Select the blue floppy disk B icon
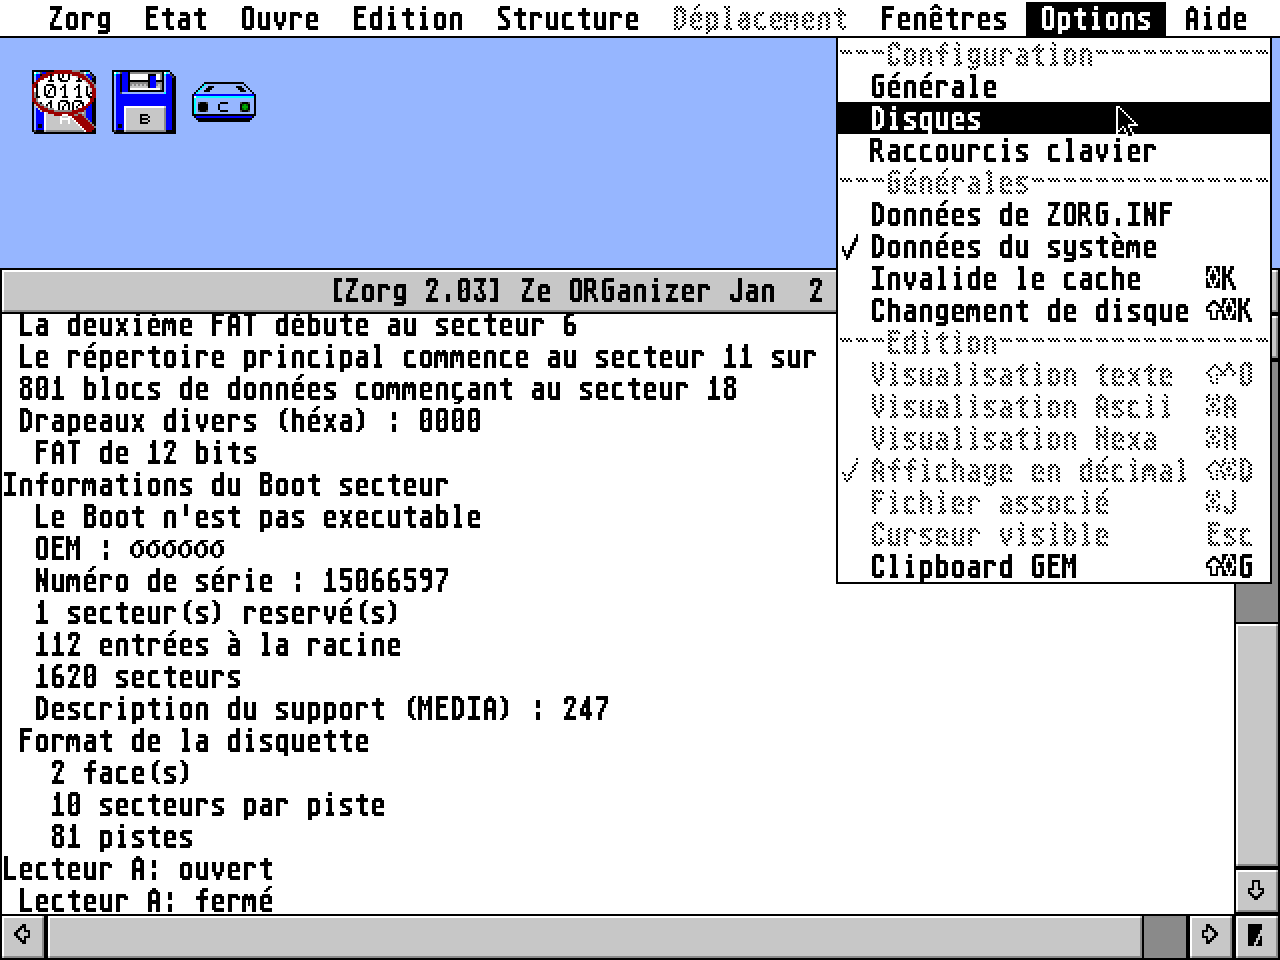This screenshot has height=960, width=1280. tap(142, 100)
